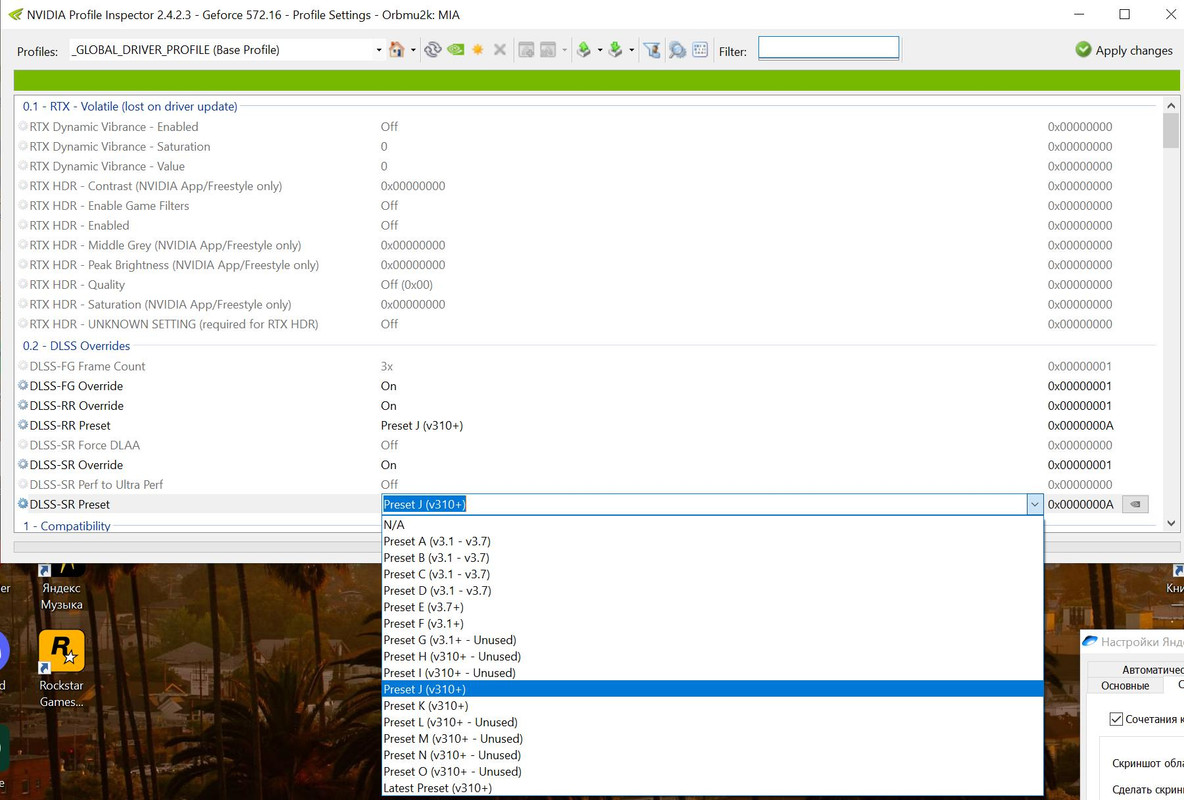
Task: Switch to the Основные tab in Yandex settings window
Action: pyautogui.click(x=1125, y=686)
